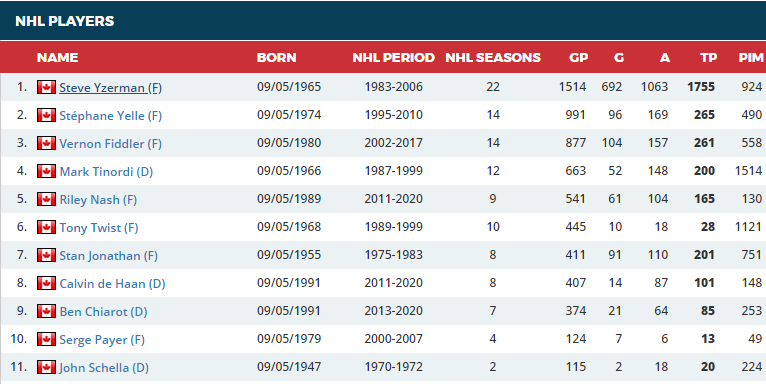This screenshot has width=766, height=384.
Task: Sort by NHL SEASONS header
Action: pyautogui.click(x=493, y=58)
